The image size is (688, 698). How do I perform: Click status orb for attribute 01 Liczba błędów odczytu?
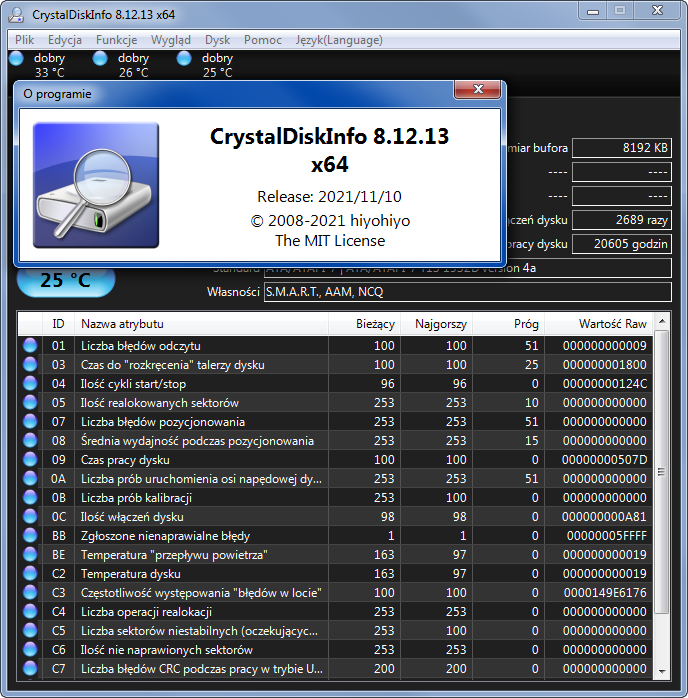[x=30, y=345]
